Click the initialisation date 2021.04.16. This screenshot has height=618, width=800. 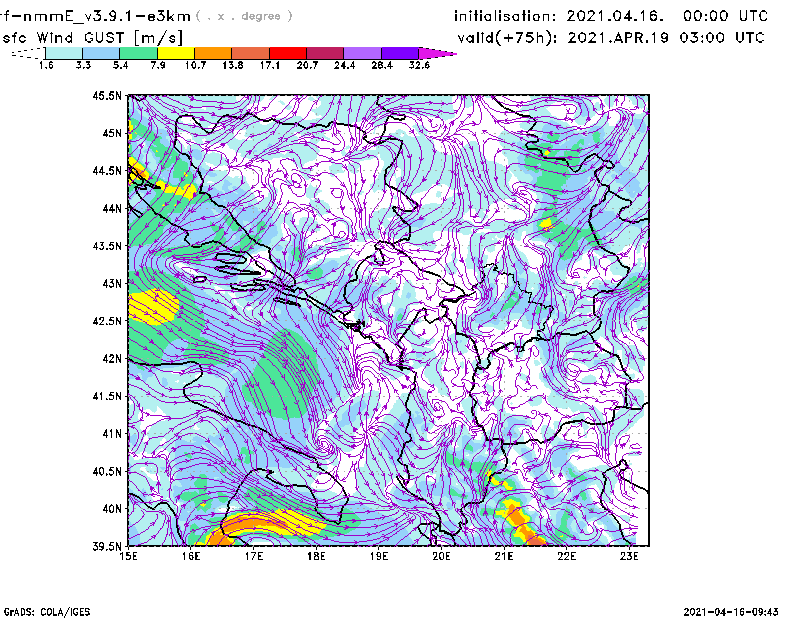click(615, 16)
